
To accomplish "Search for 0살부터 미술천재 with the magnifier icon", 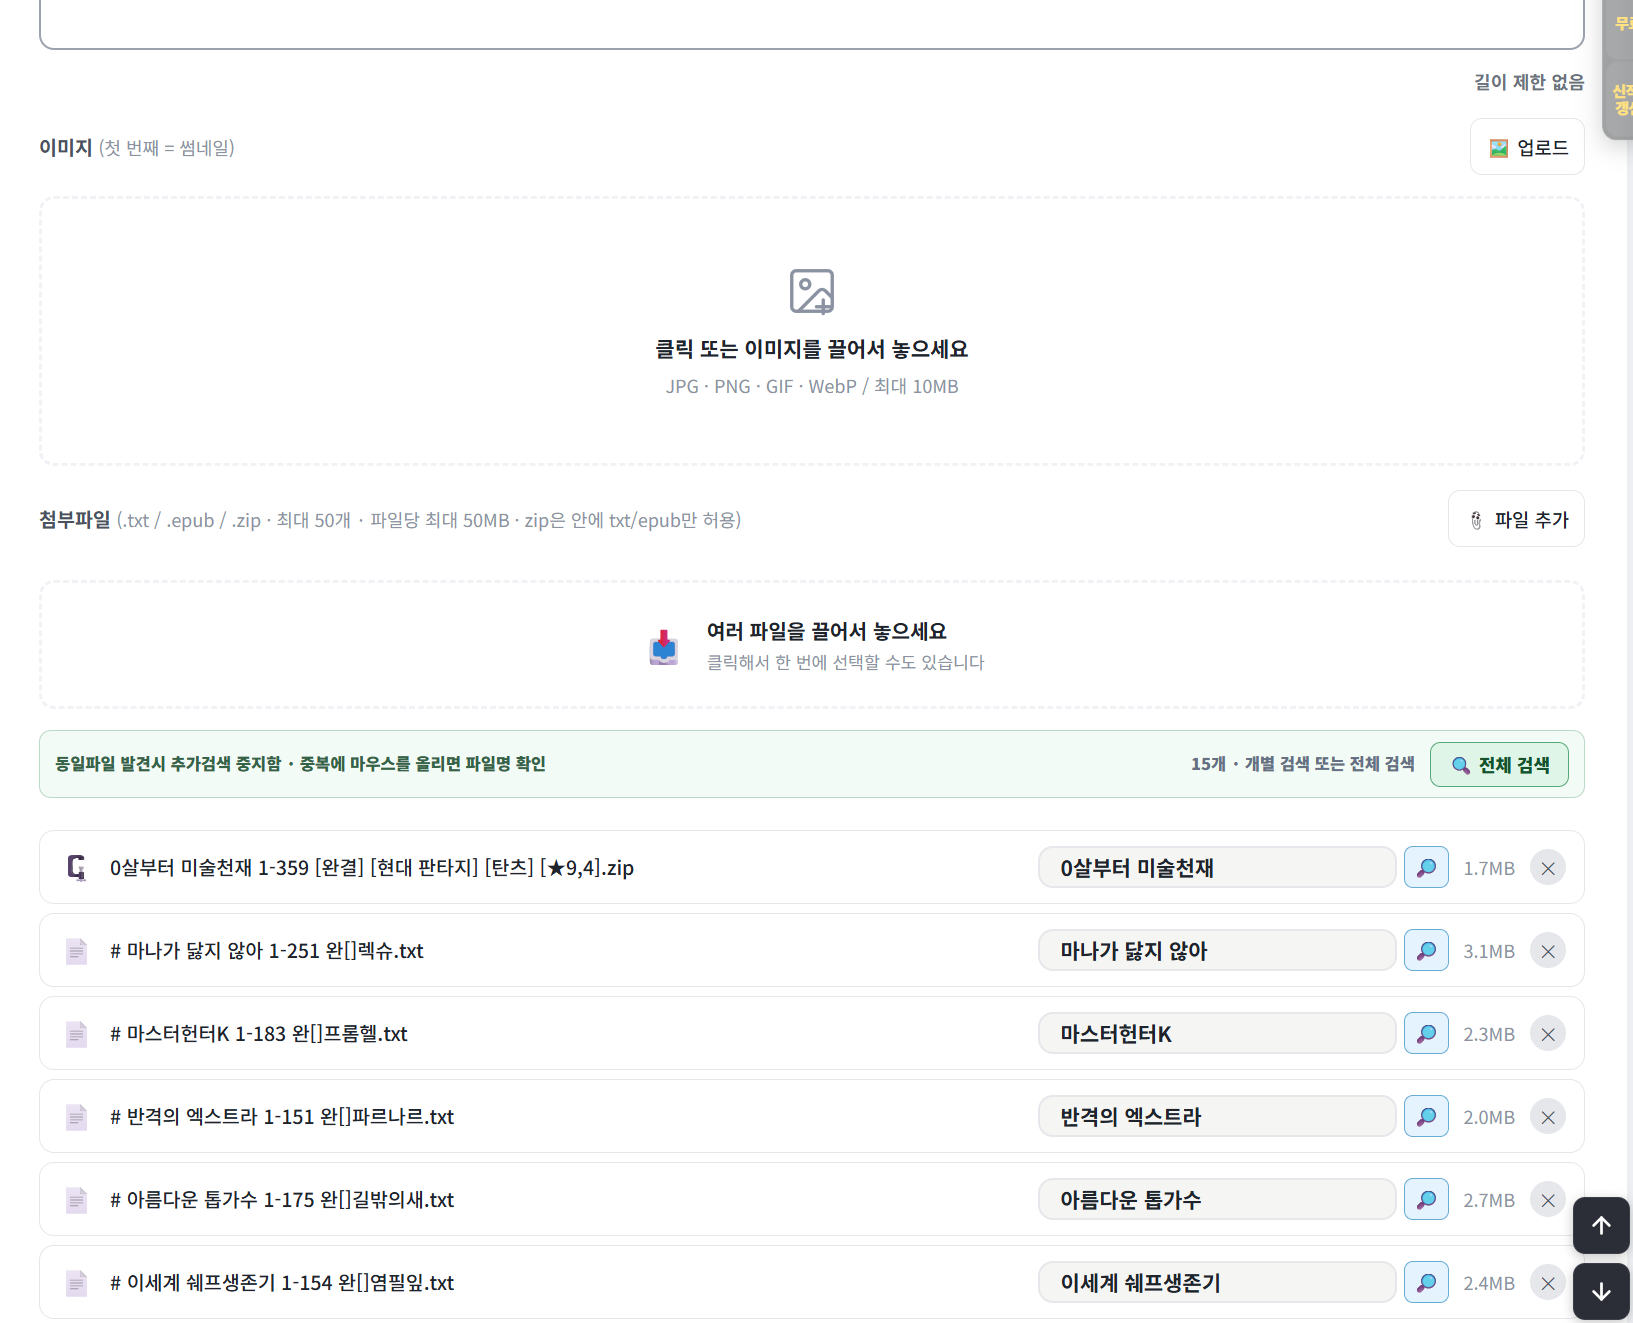I will point(1426,868).
